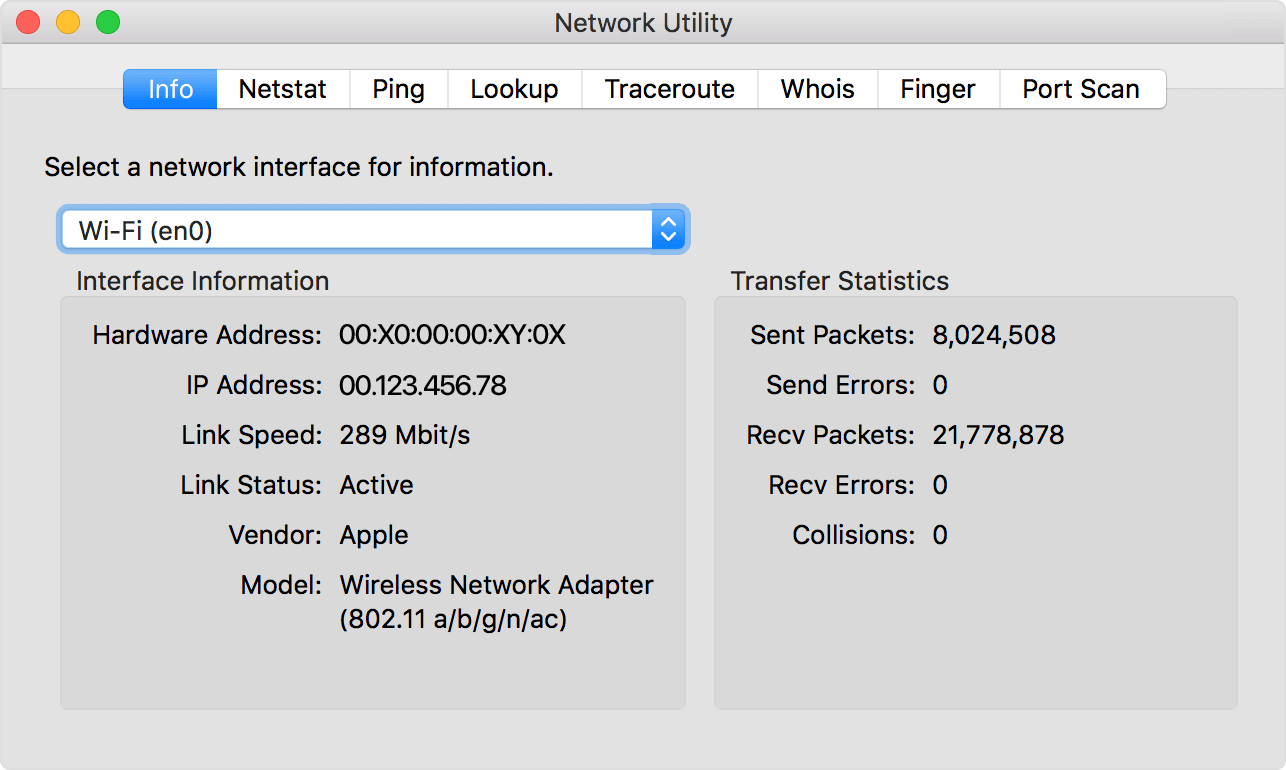
Task: Select the Hardware Address value text
Action: [453, 335]
